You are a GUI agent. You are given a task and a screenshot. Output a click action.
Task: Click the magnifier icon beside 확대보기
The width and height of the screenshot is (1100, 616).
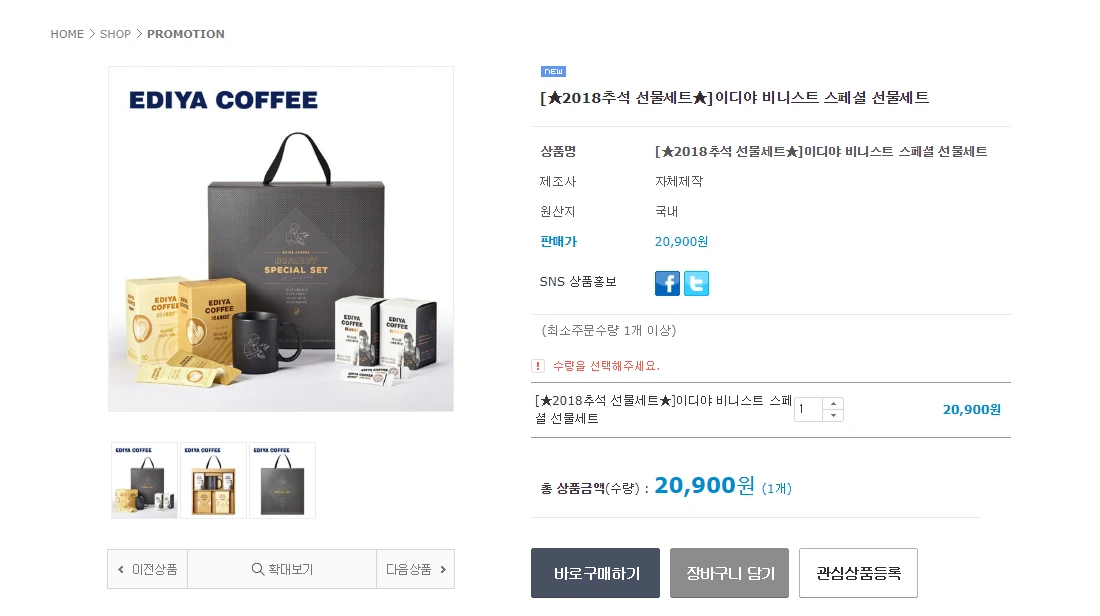pos(257,569)
